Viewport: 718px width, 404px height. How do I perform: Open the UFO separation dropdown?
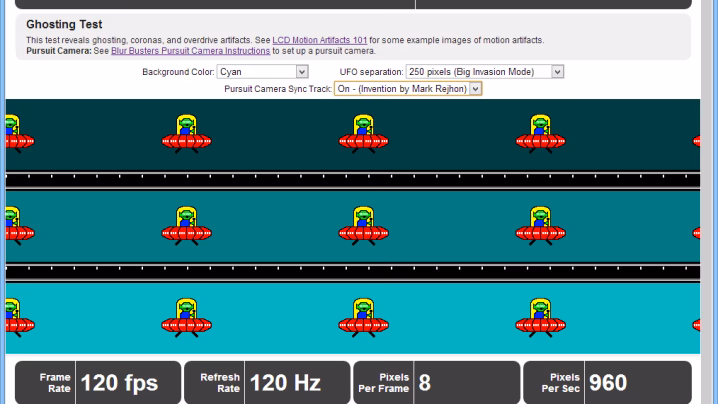coord(484,72)
